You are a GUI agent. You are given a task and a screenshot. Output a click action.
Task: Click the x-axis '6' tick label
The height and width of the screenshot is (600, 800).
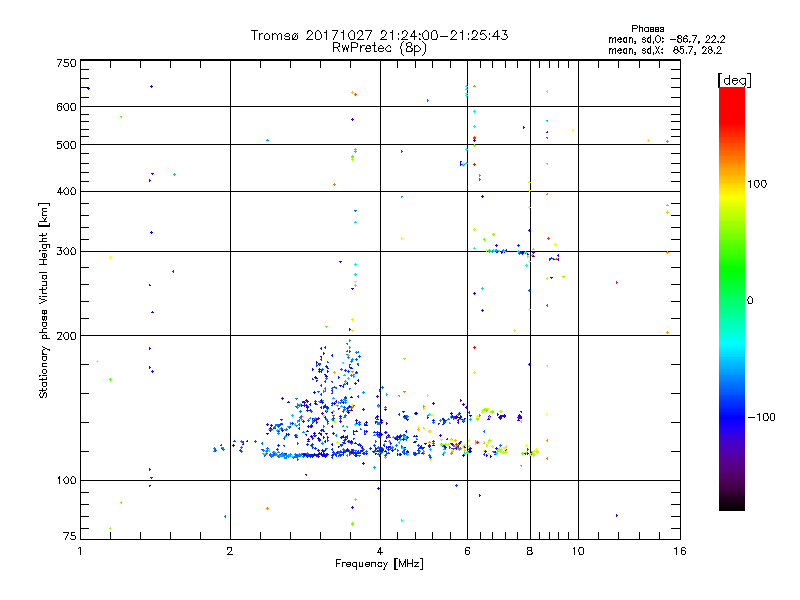point(467,551)
